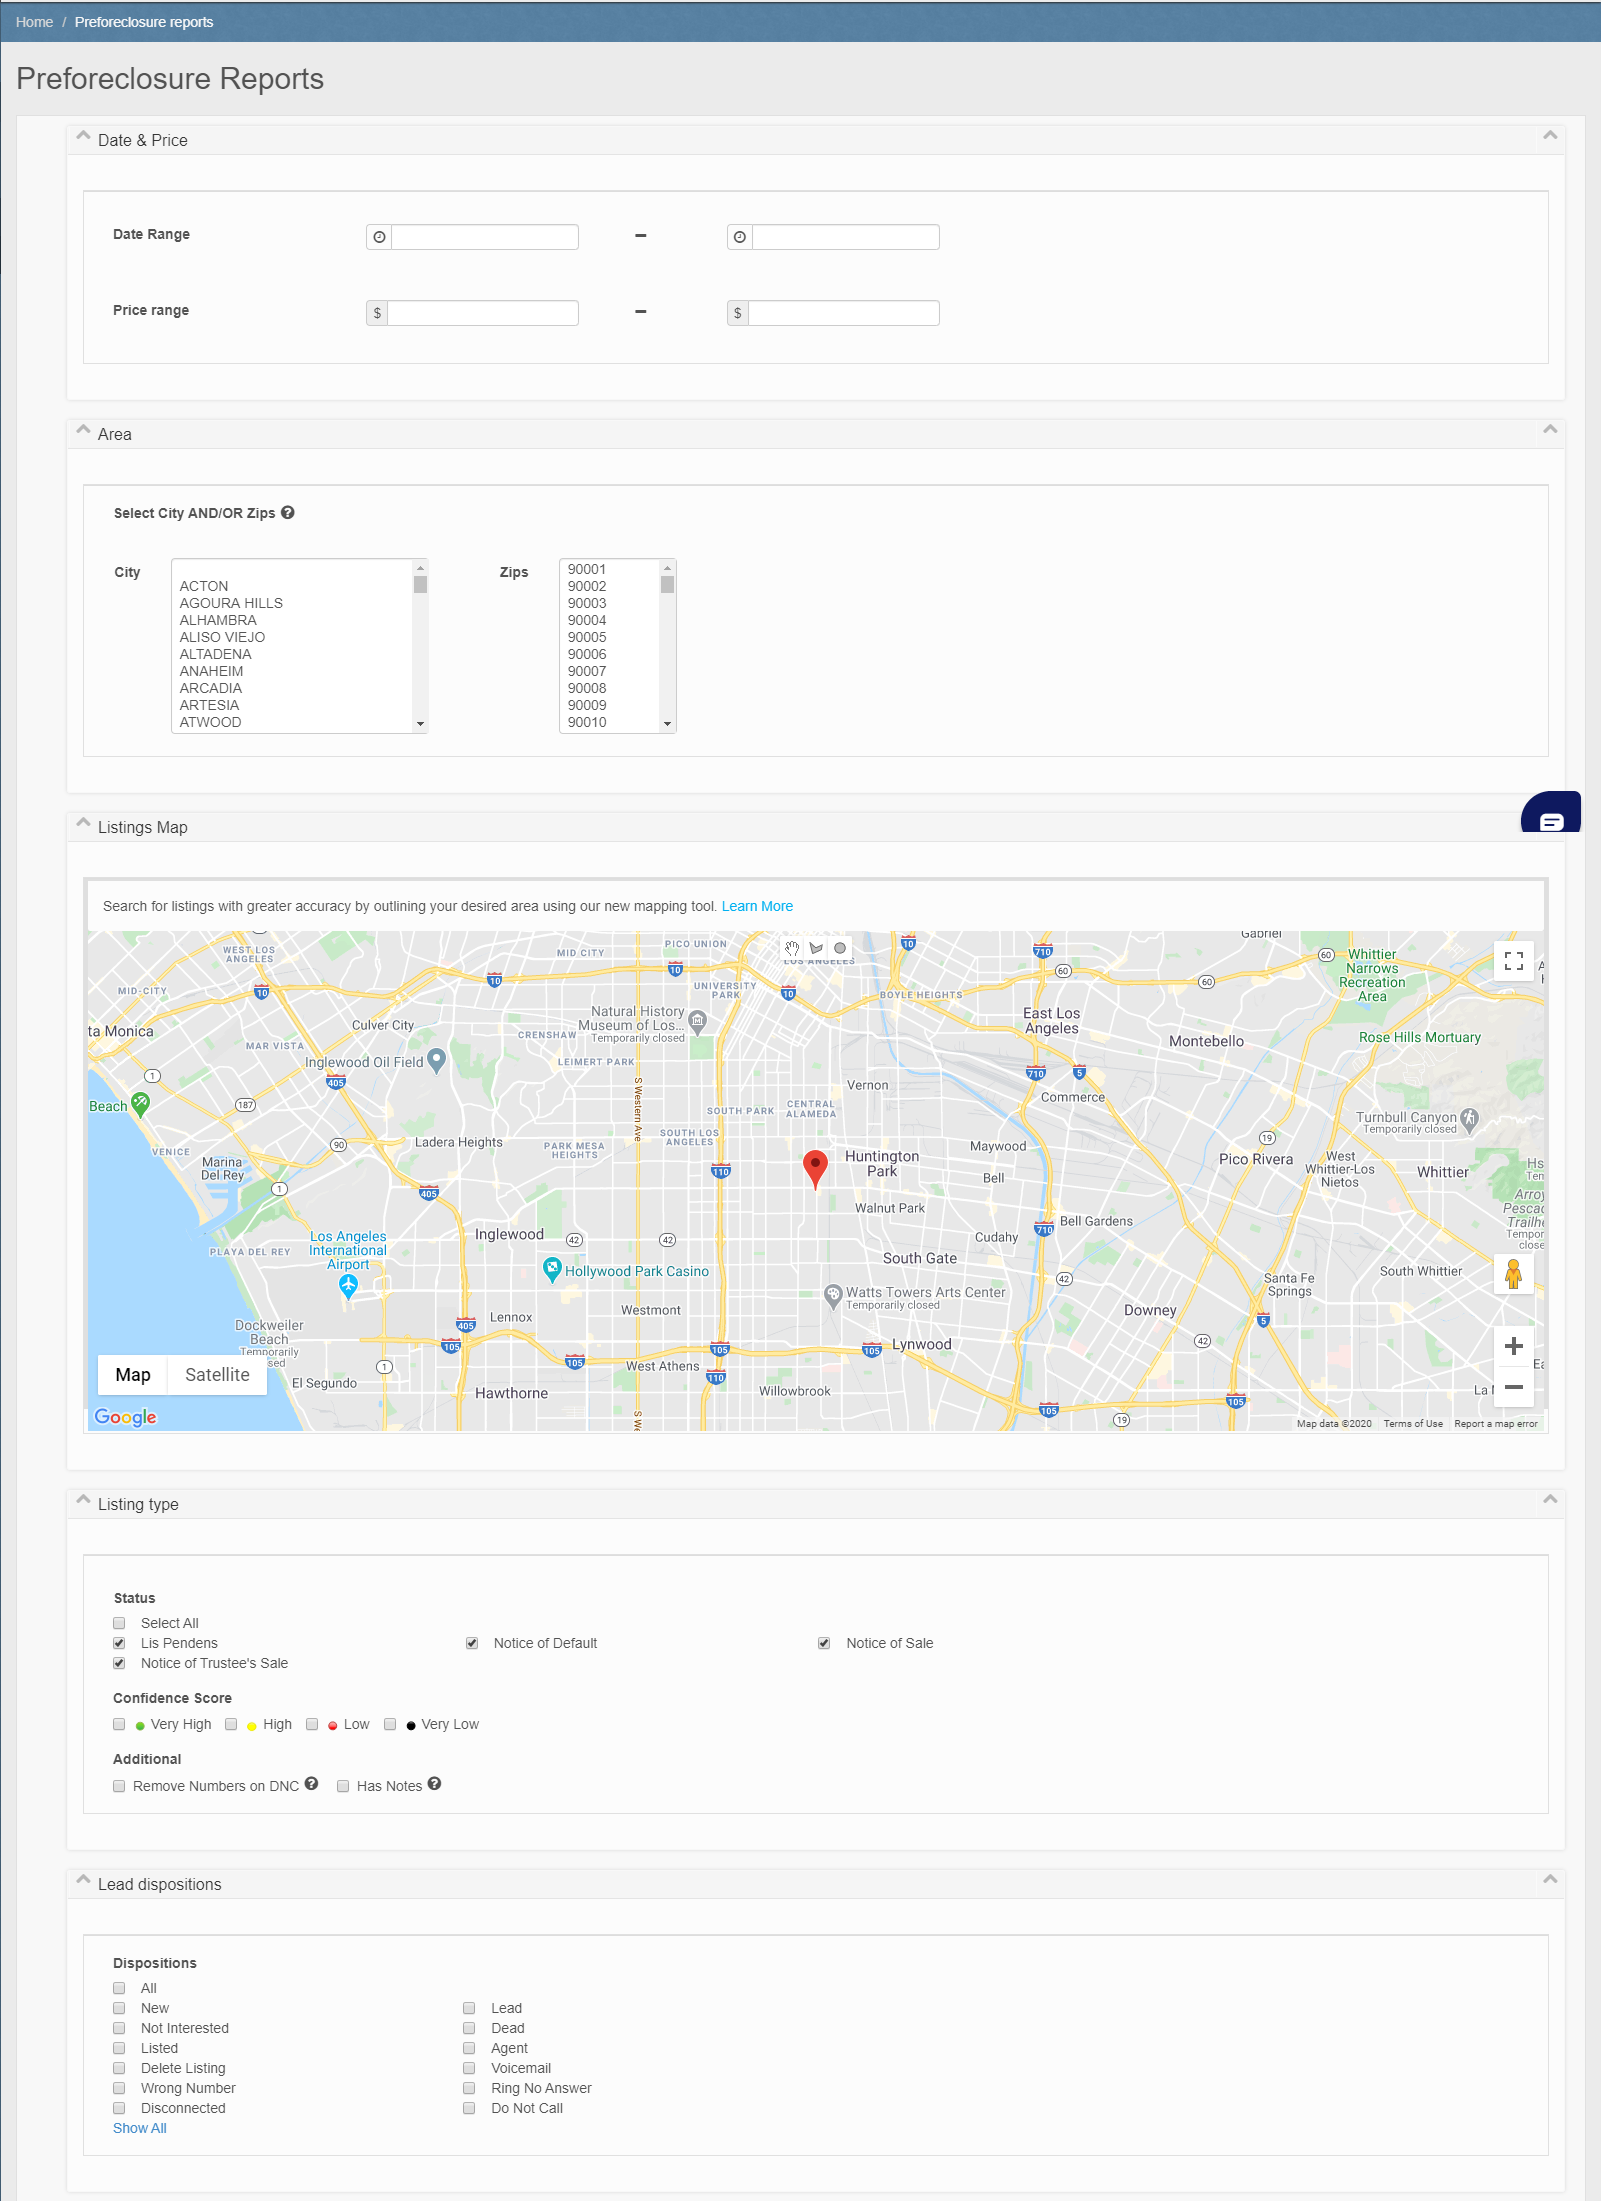Uncheck the Lis Pendens status checkbox

pos(120,1643)
